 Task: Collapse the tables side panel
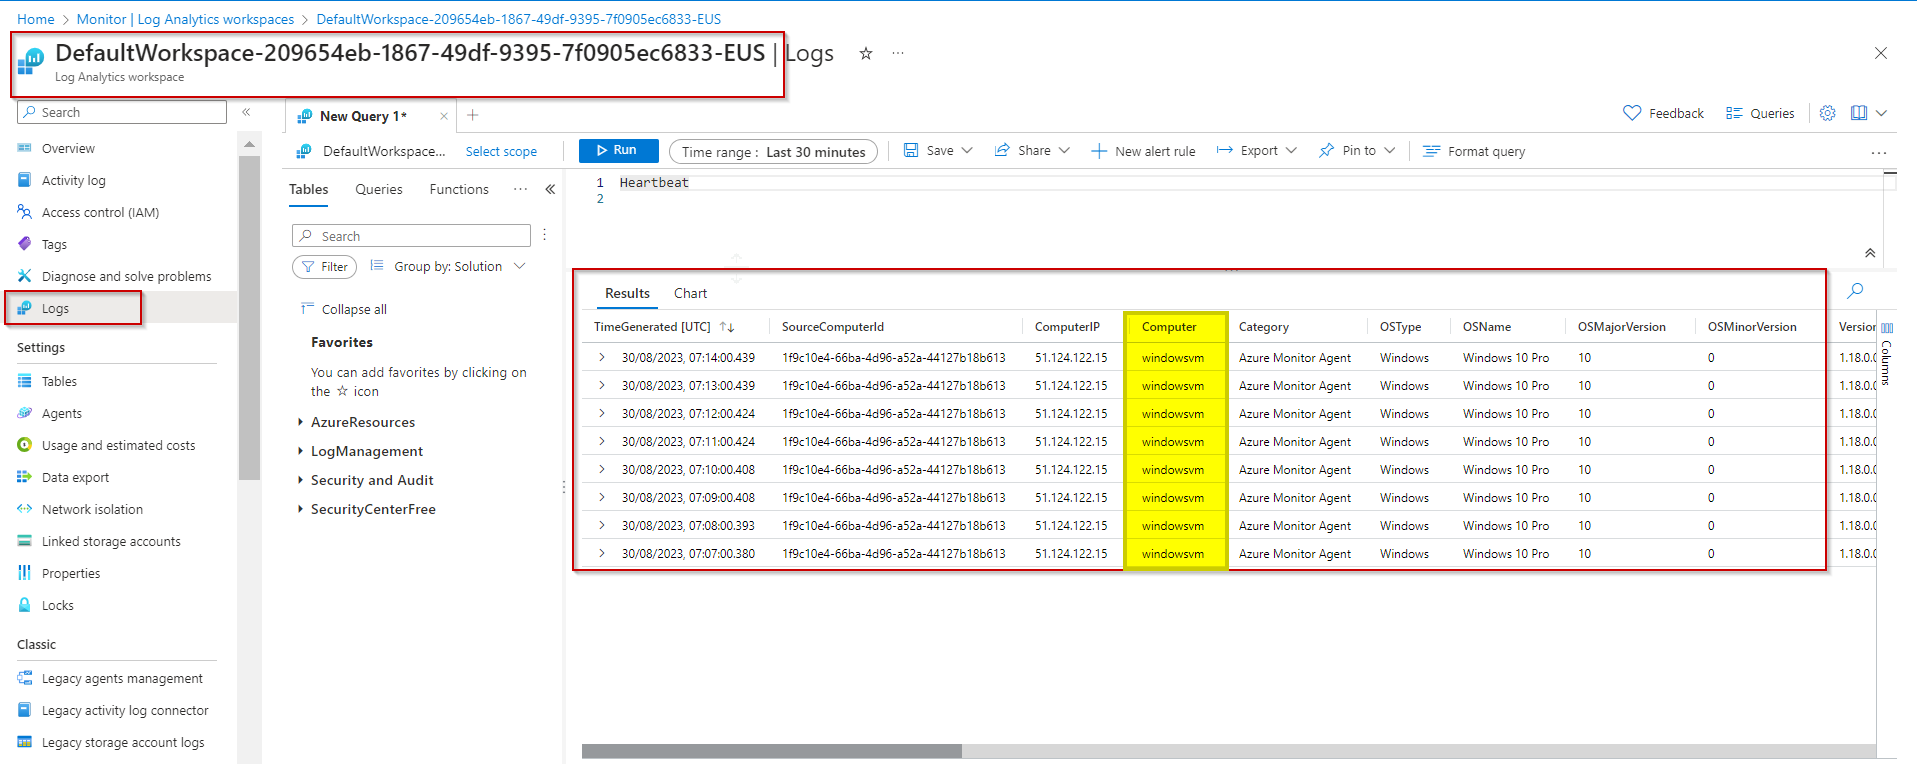click(550, 189)
